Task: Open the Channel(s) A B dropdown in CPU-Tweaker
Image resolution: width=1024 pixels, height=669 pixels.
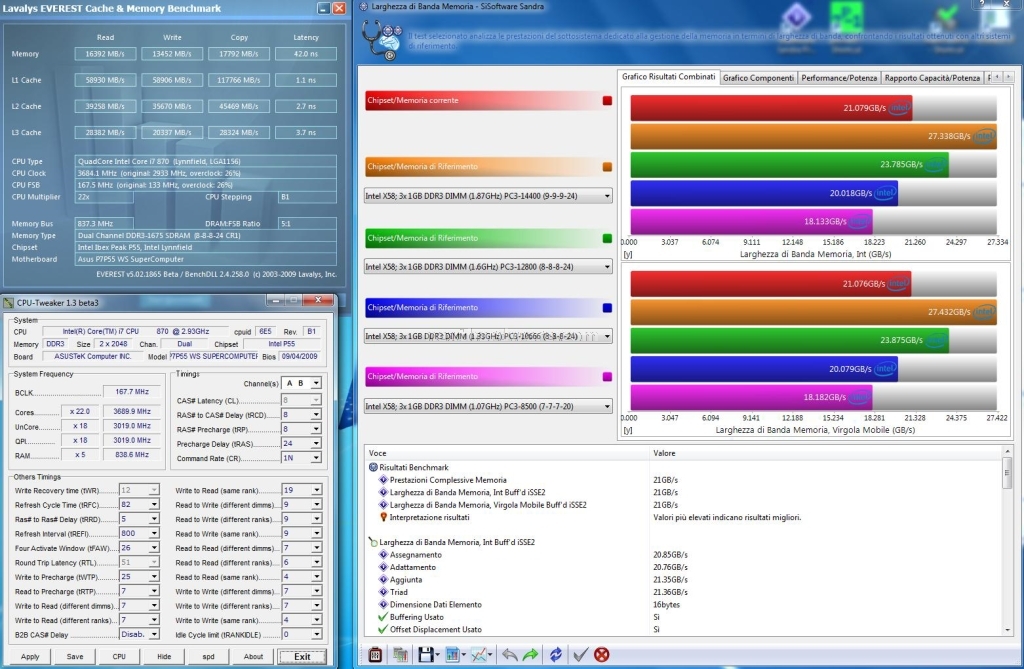Action: (x=301, y=383)
